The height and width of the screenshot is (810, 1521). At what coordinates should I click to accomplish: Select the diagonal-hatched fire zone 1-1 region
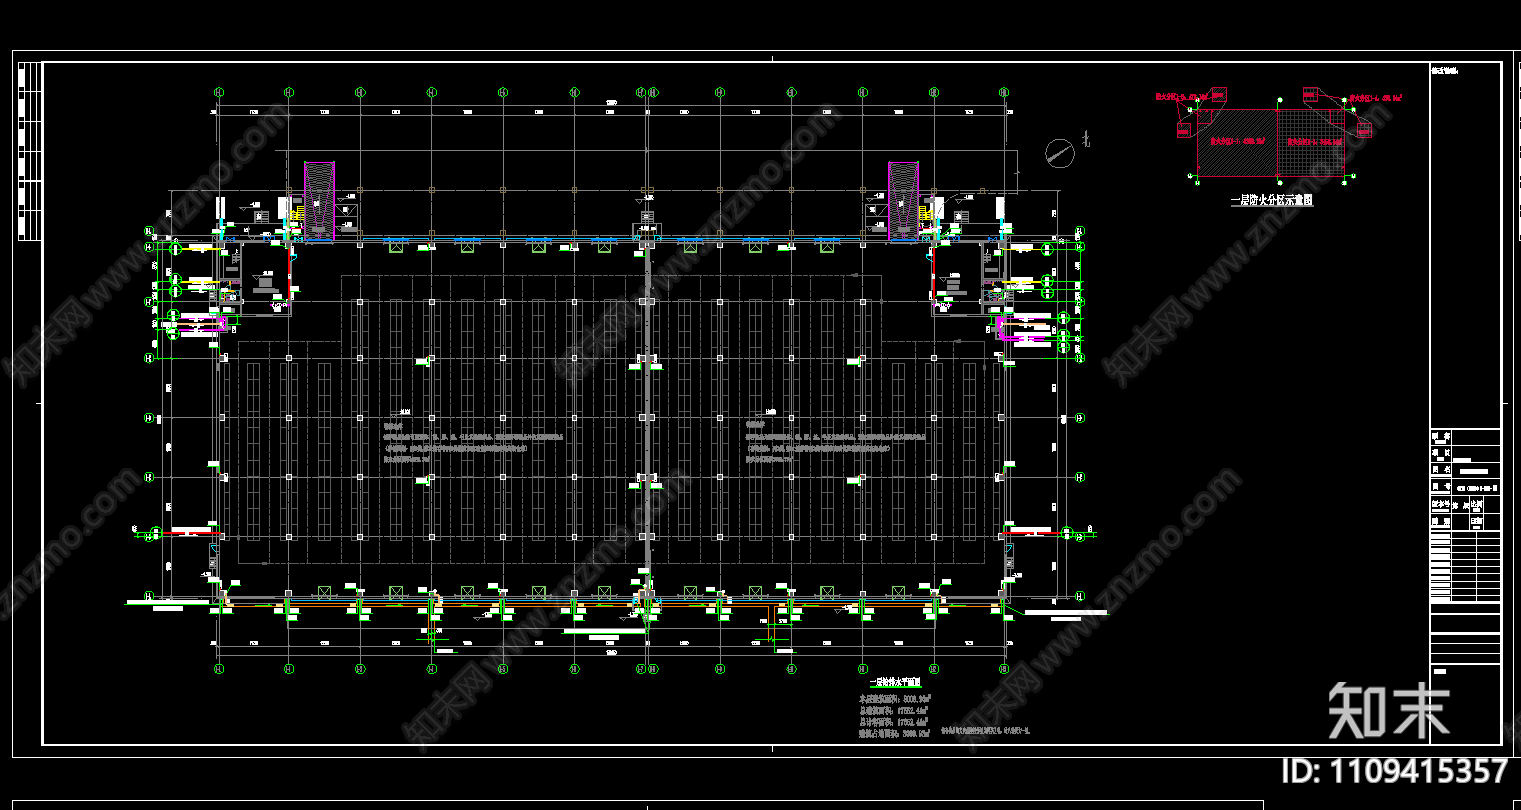pyautogui.click(x=1238, y=141)
